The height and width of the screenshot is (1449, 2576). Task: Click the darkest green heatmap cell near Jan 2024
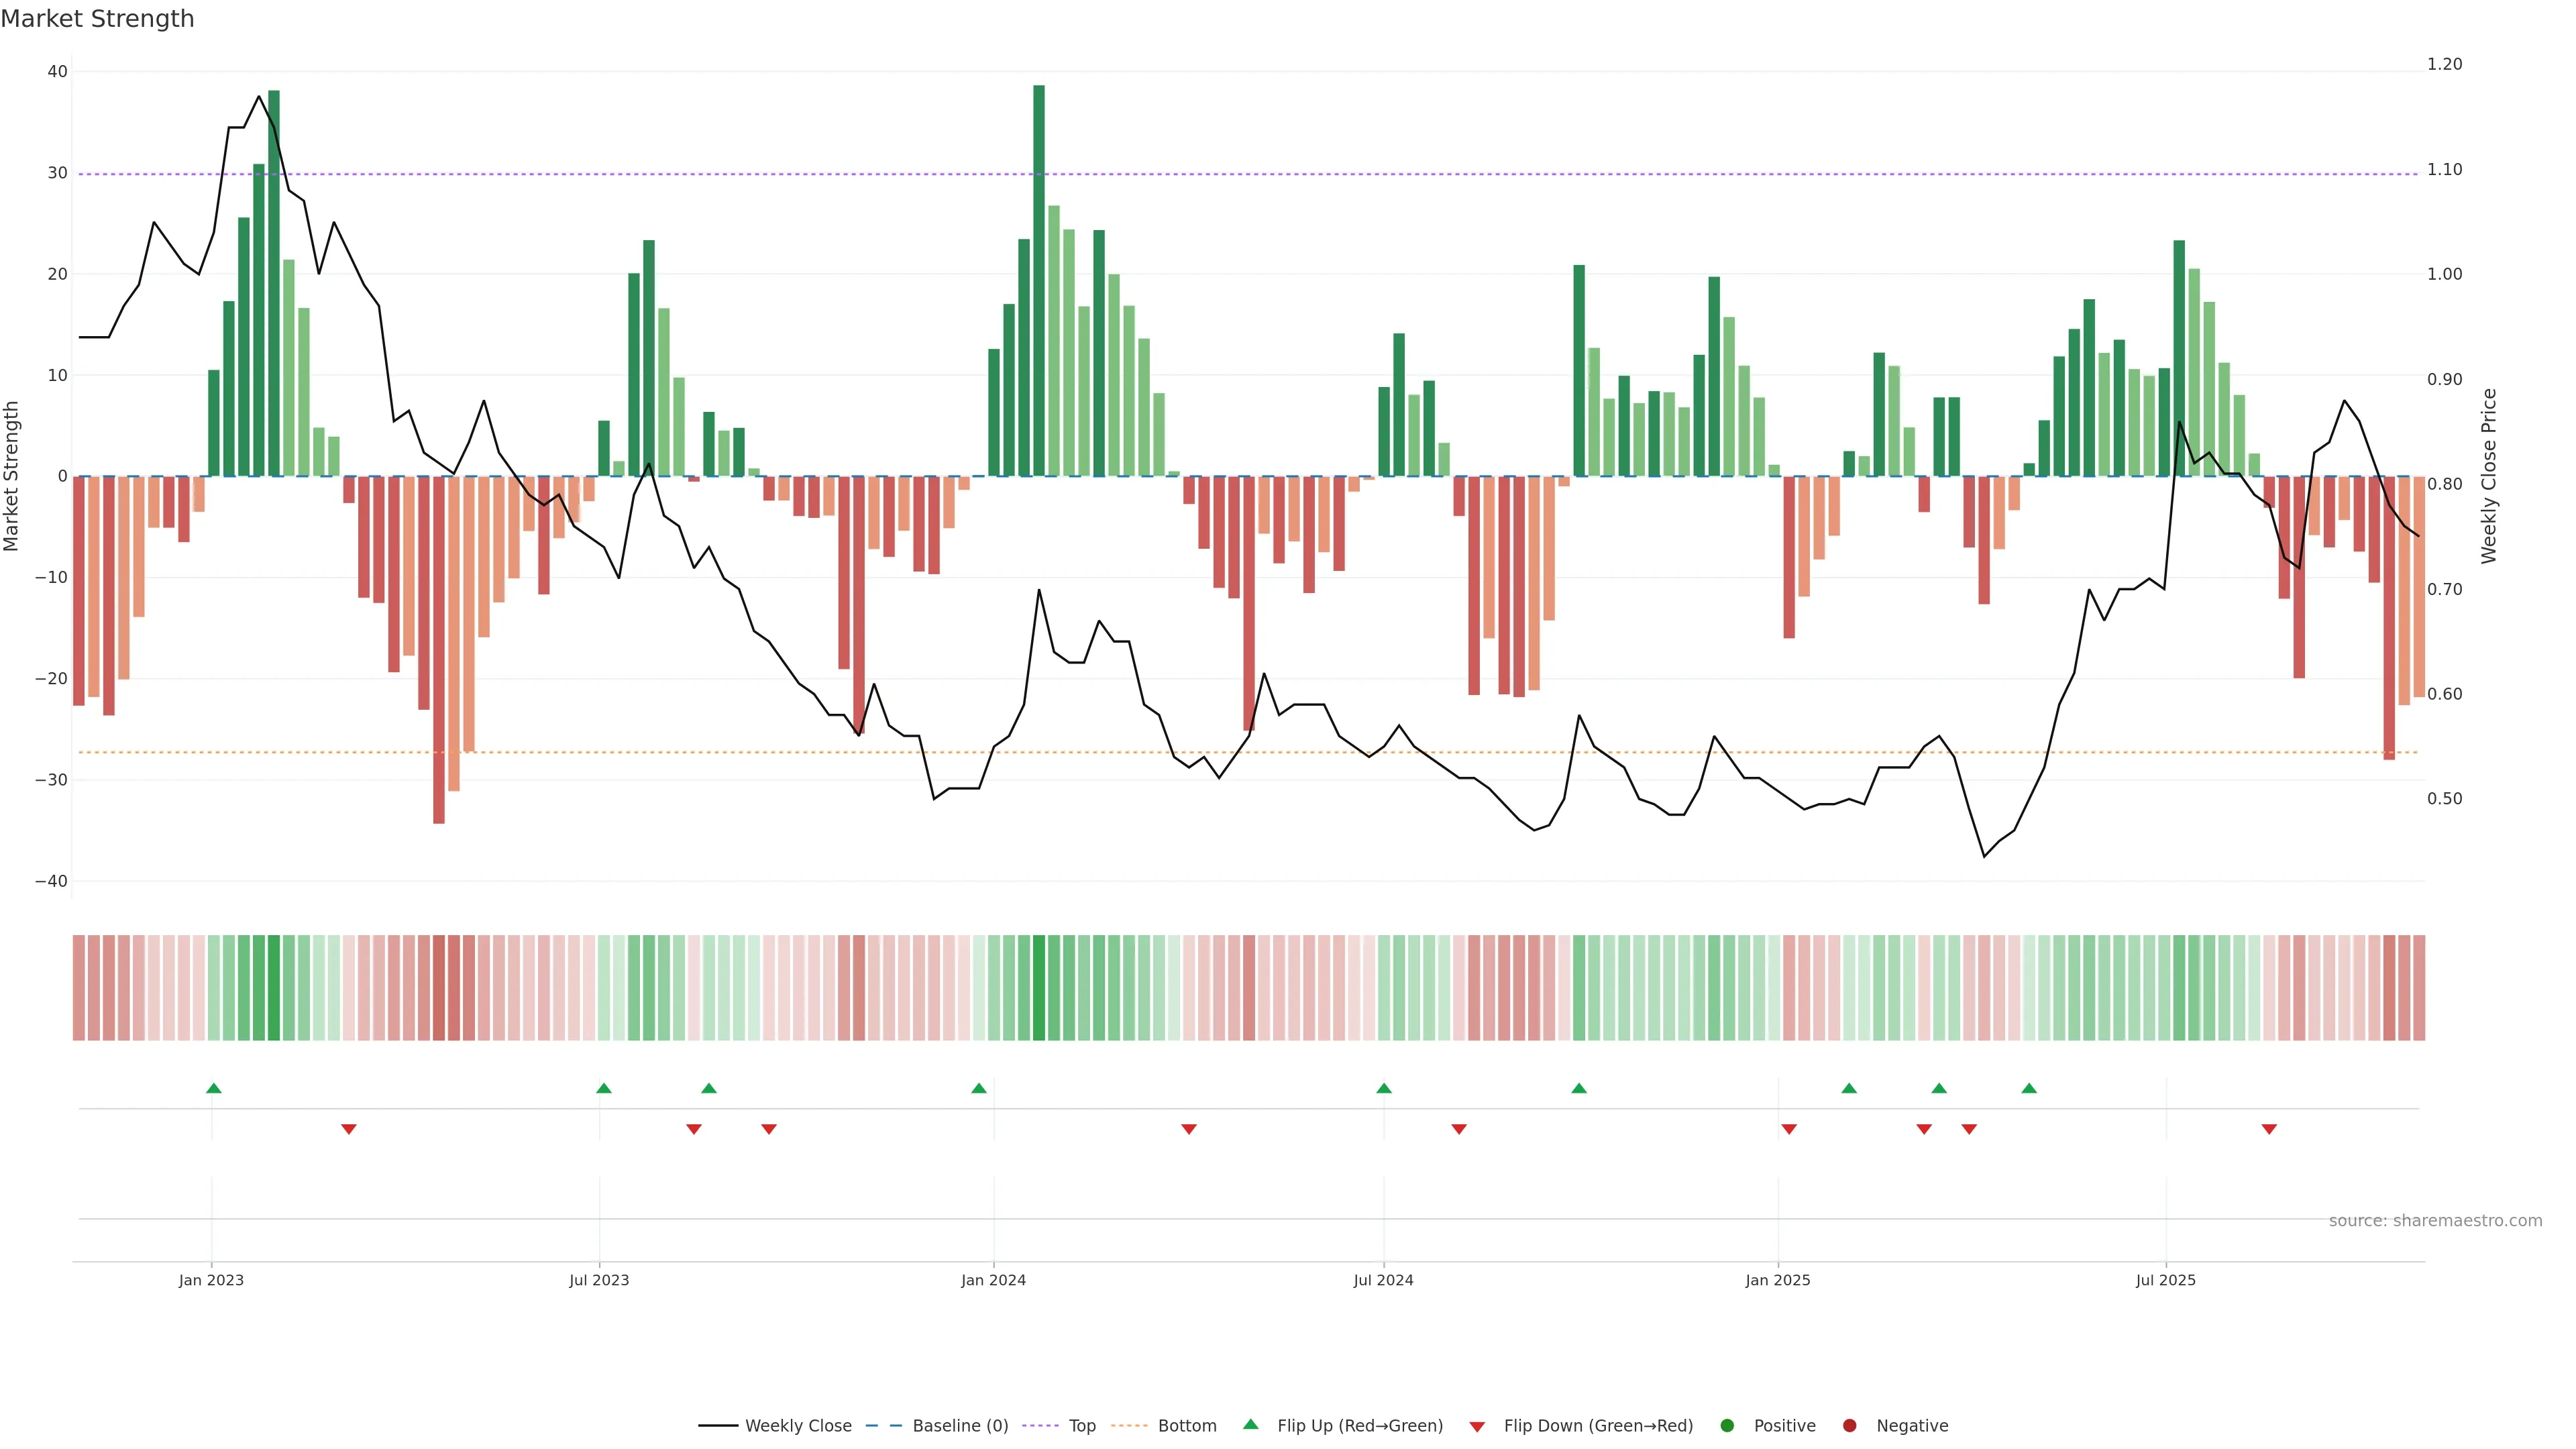(1039, 988)
